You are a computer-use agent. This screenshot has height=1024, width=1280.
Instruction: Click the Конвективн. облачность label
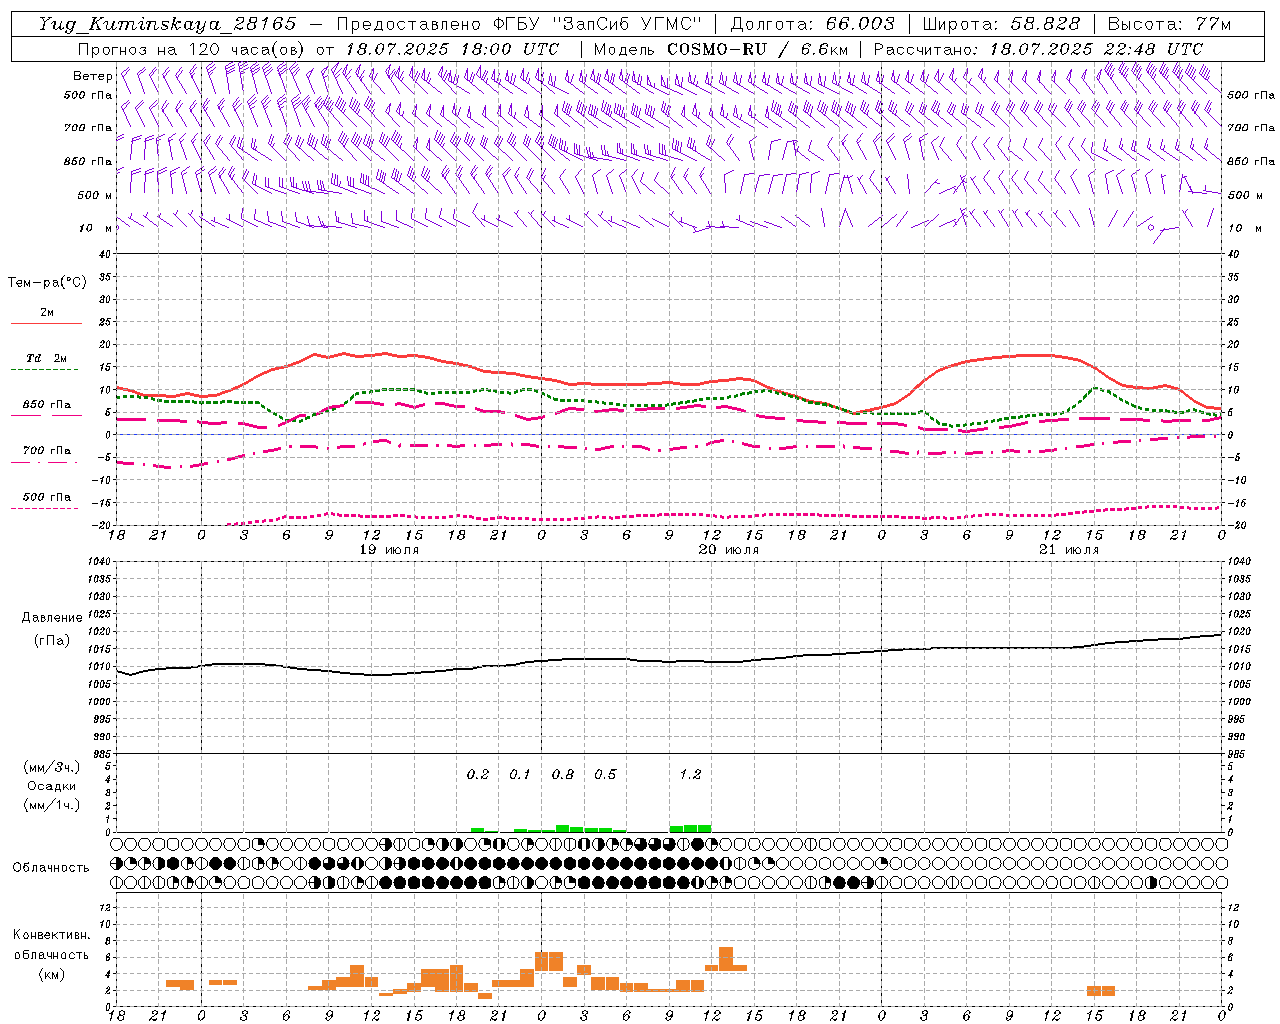tap(52, 945)
